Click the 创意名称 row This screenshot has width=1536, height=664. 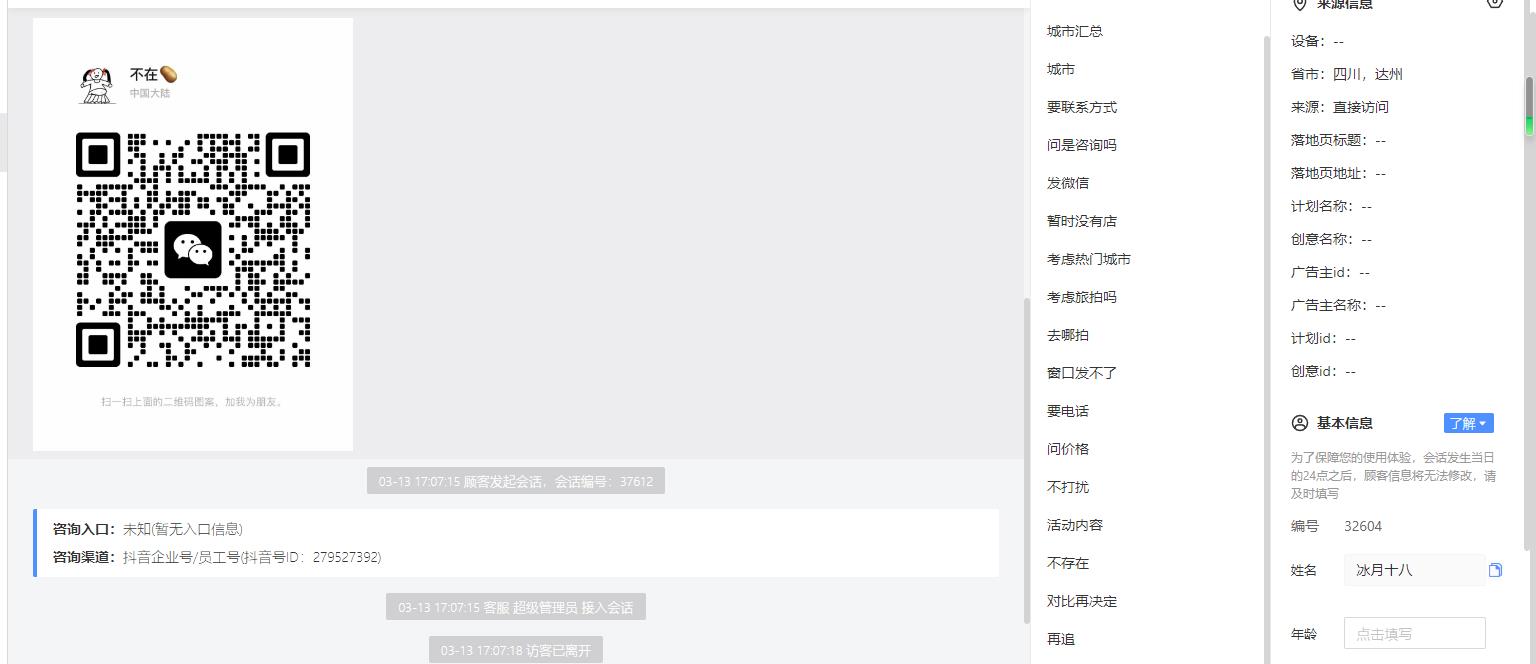1332,239
